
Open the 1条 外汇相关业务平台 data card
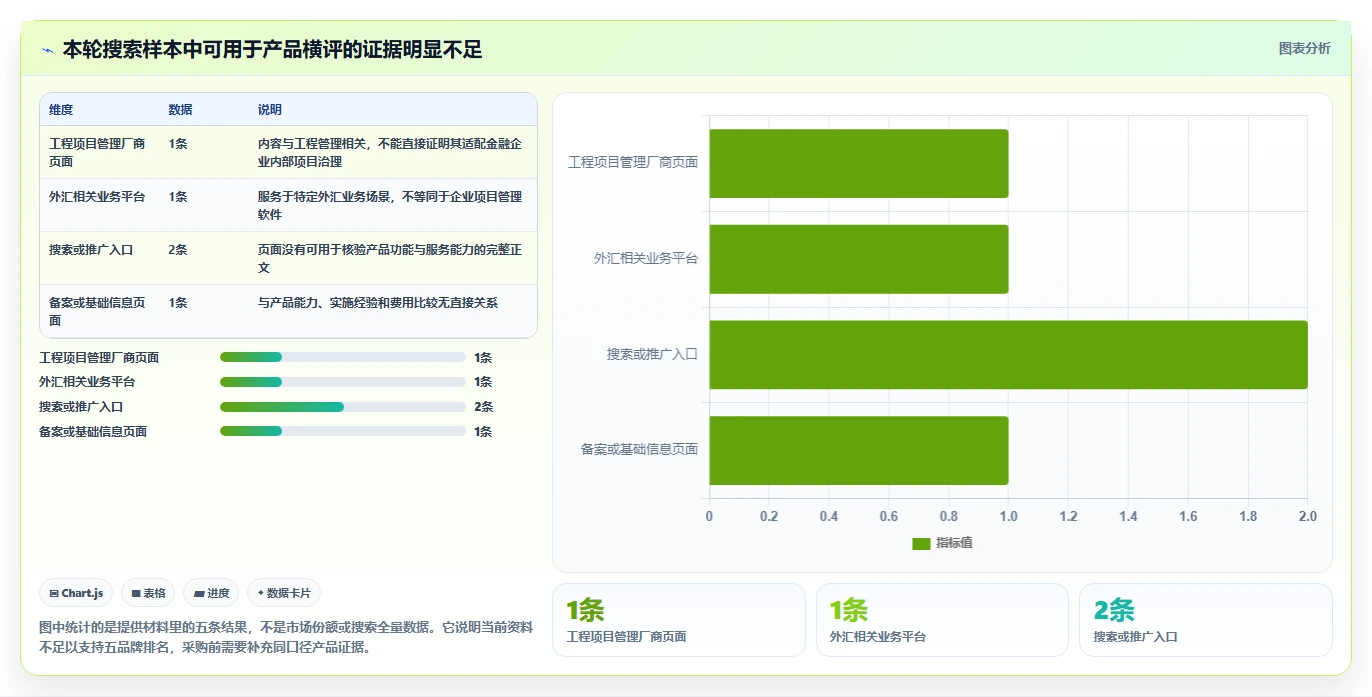pyautogui.click(x=942, y=620)
